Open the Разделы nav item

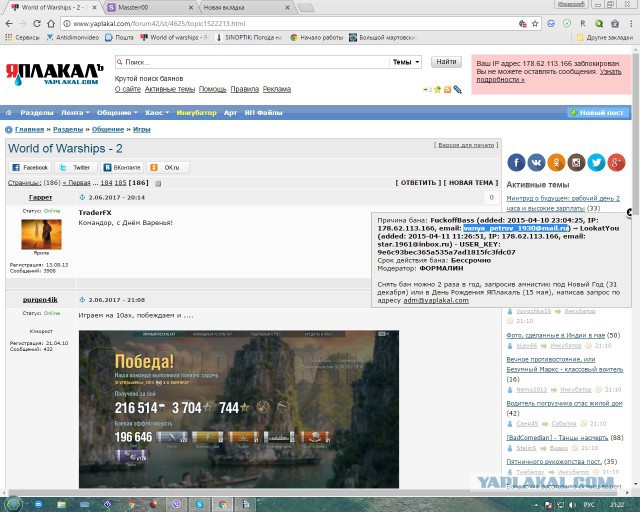[37, 113]
